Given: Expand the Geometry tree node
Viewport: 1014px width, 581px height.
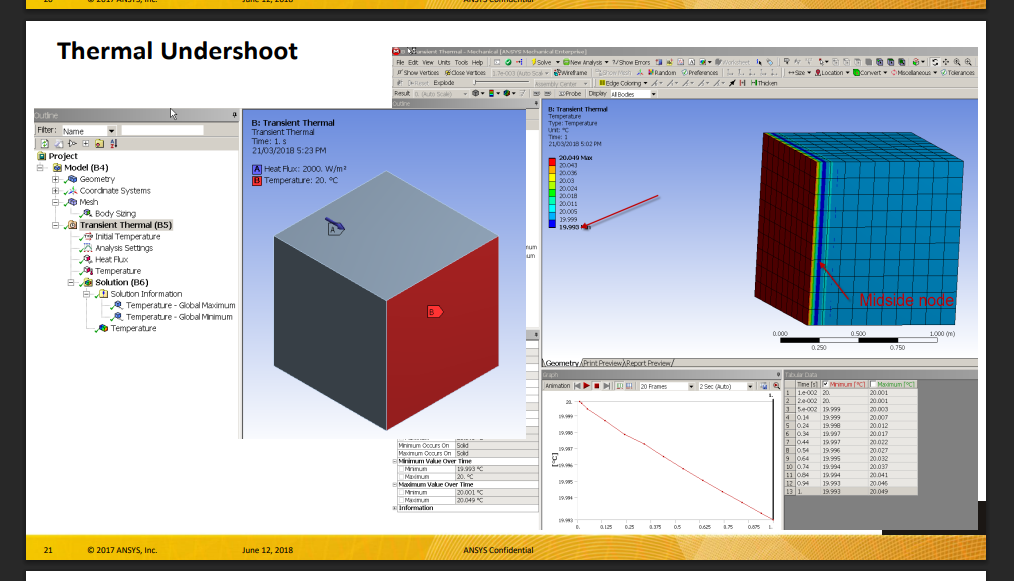Looking at the screenshot, I should tap(56, 179).
